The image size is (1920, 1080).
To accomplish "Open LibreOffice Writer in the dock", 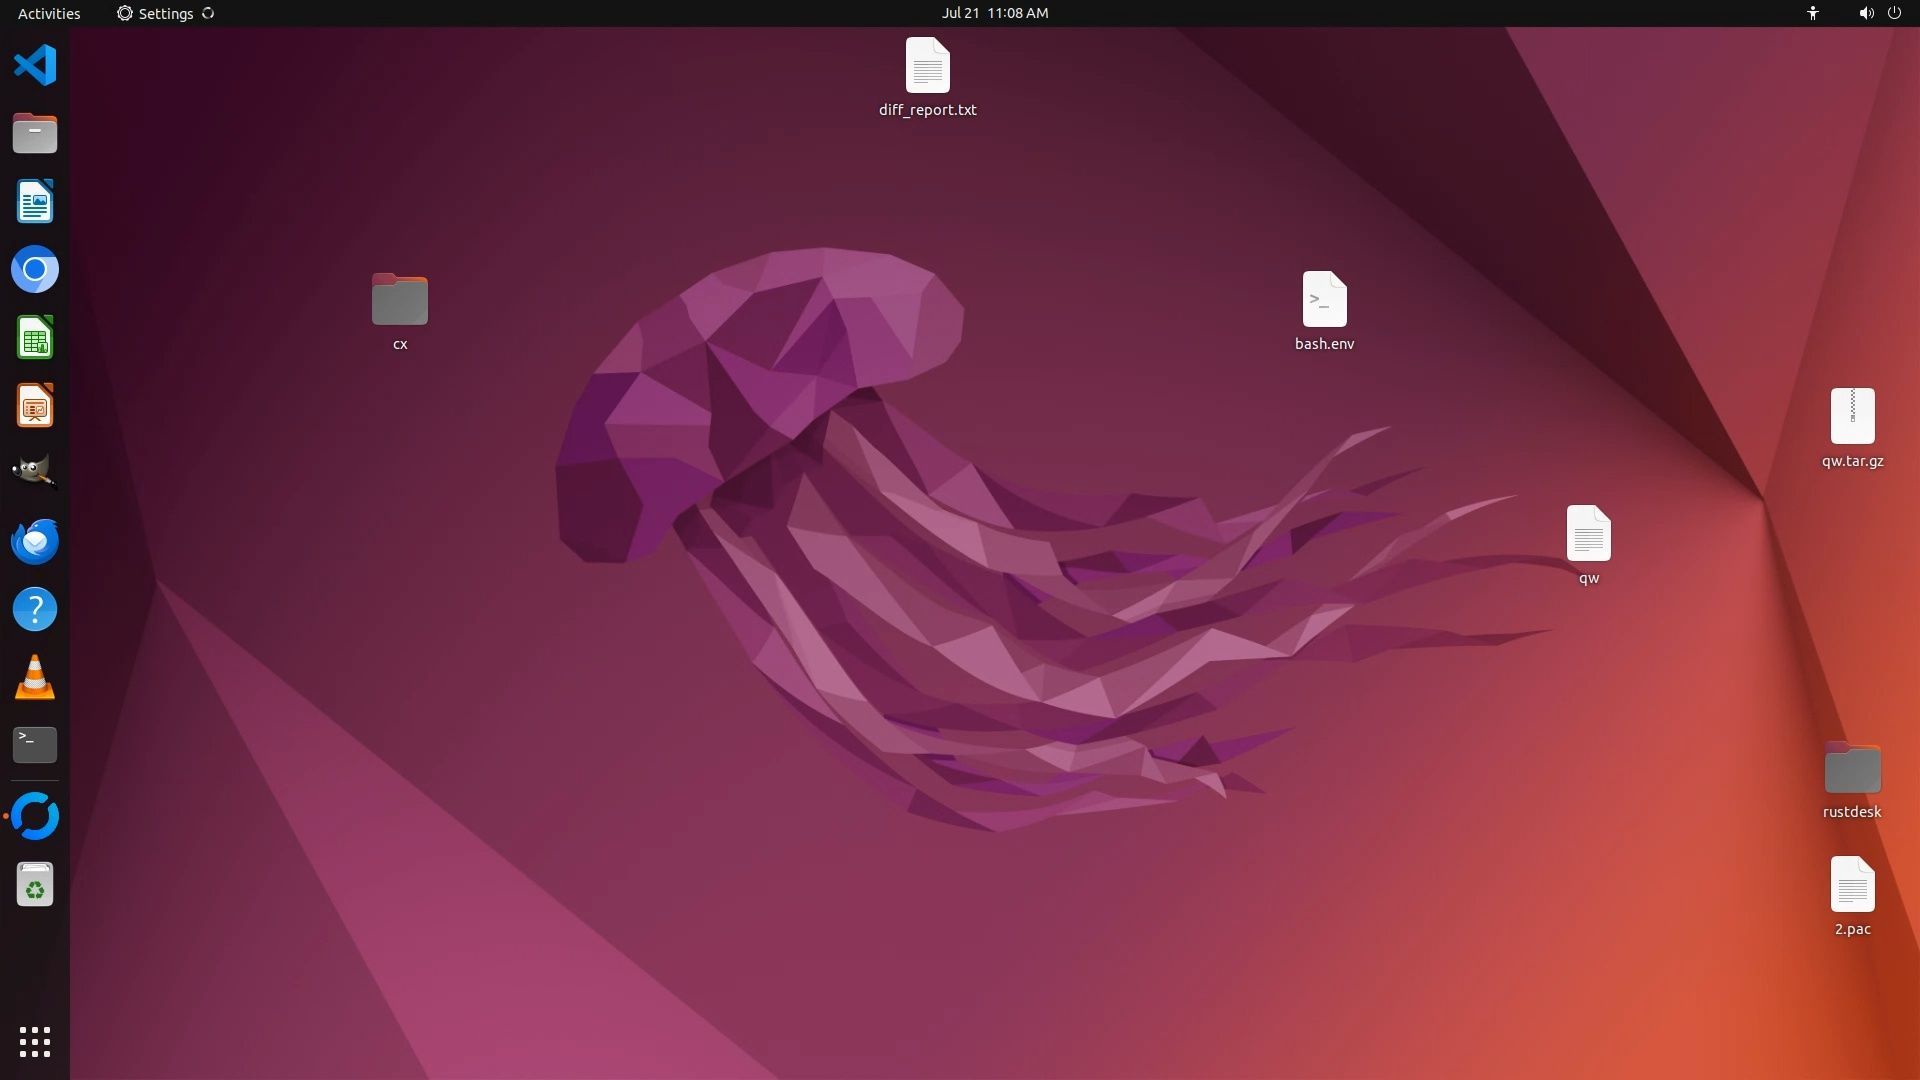I will click(35, 202).
